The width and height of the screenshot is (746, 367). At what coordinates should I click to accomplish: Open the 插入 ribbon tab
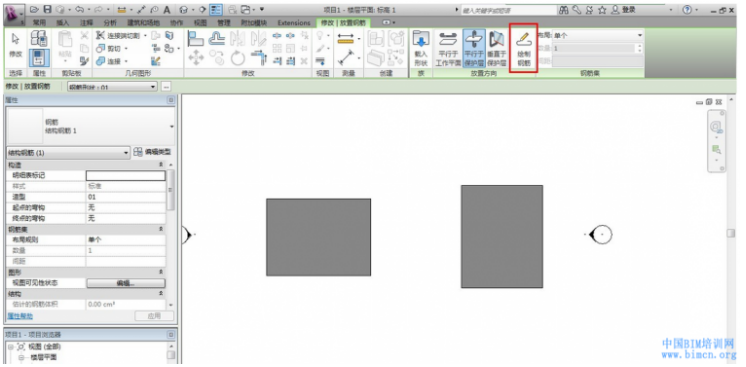coord(63,22)
